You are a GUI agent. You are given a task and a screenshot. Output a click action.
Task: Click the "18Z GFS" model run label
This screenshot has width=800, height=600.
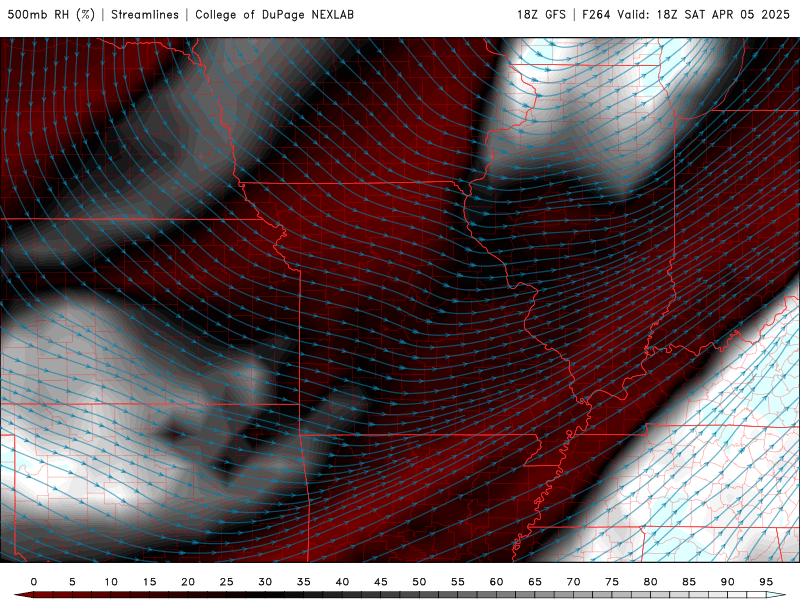pyautogui.click(x=541, y=15)
